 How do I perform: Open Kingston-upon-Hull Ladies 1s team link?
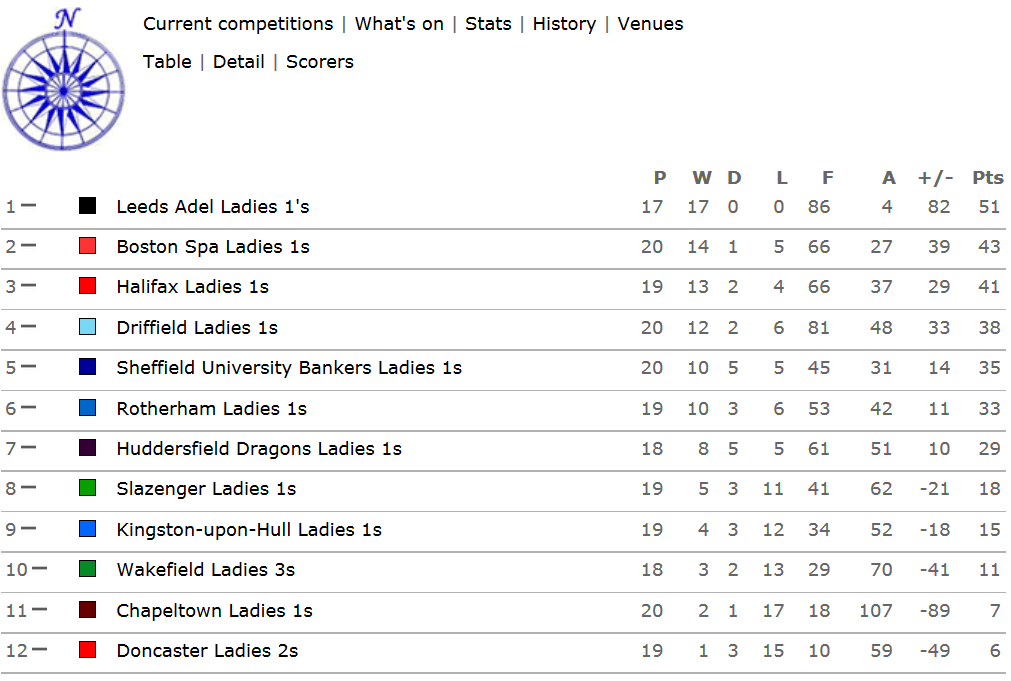tap(249, 529)
